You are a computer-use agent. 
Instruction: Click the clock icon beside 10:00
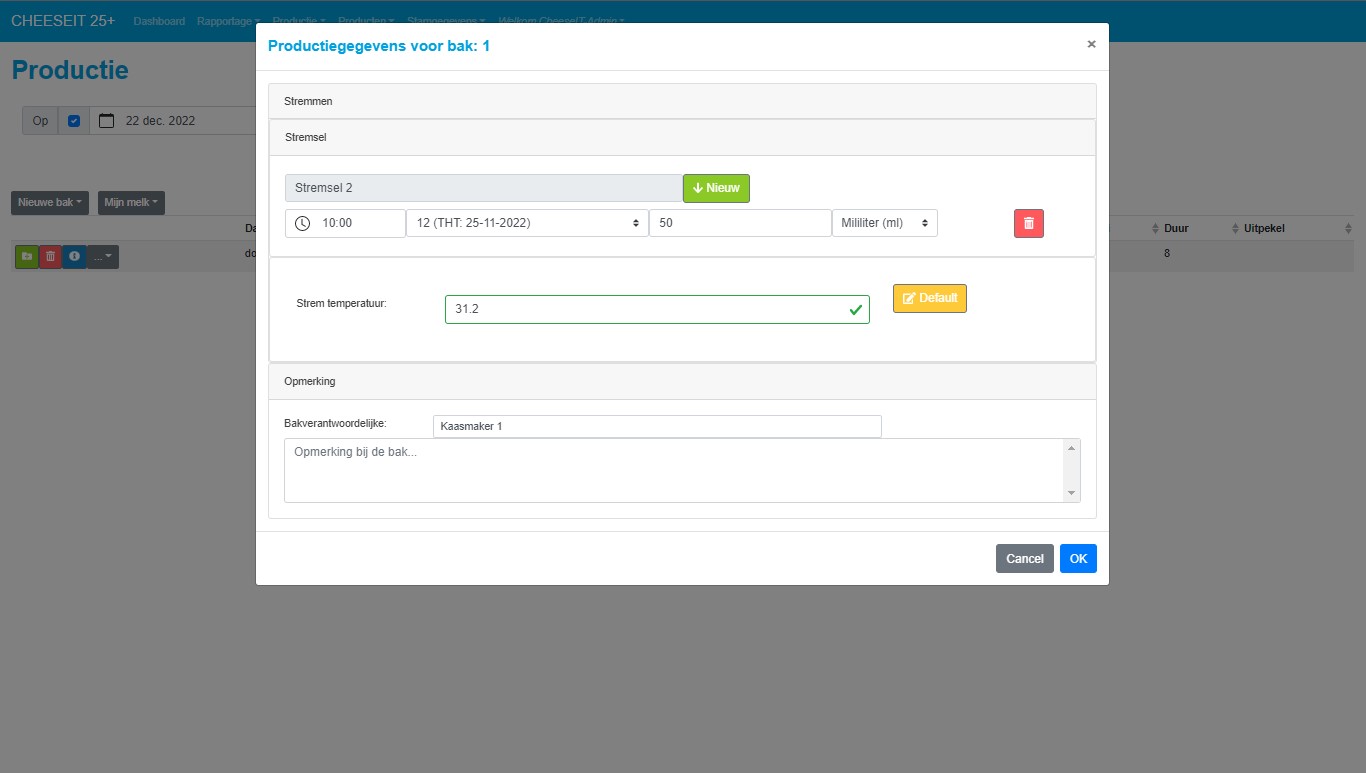302,224
